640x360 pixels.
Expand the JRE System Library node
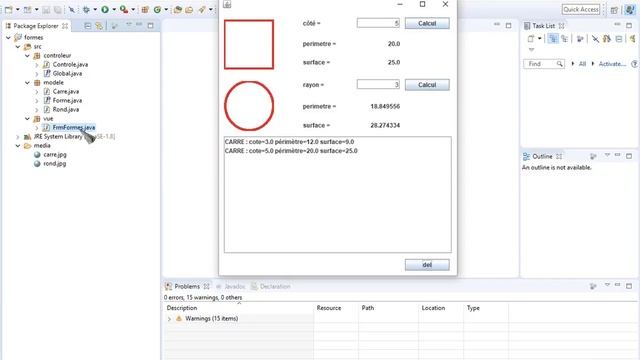(18, 137)
